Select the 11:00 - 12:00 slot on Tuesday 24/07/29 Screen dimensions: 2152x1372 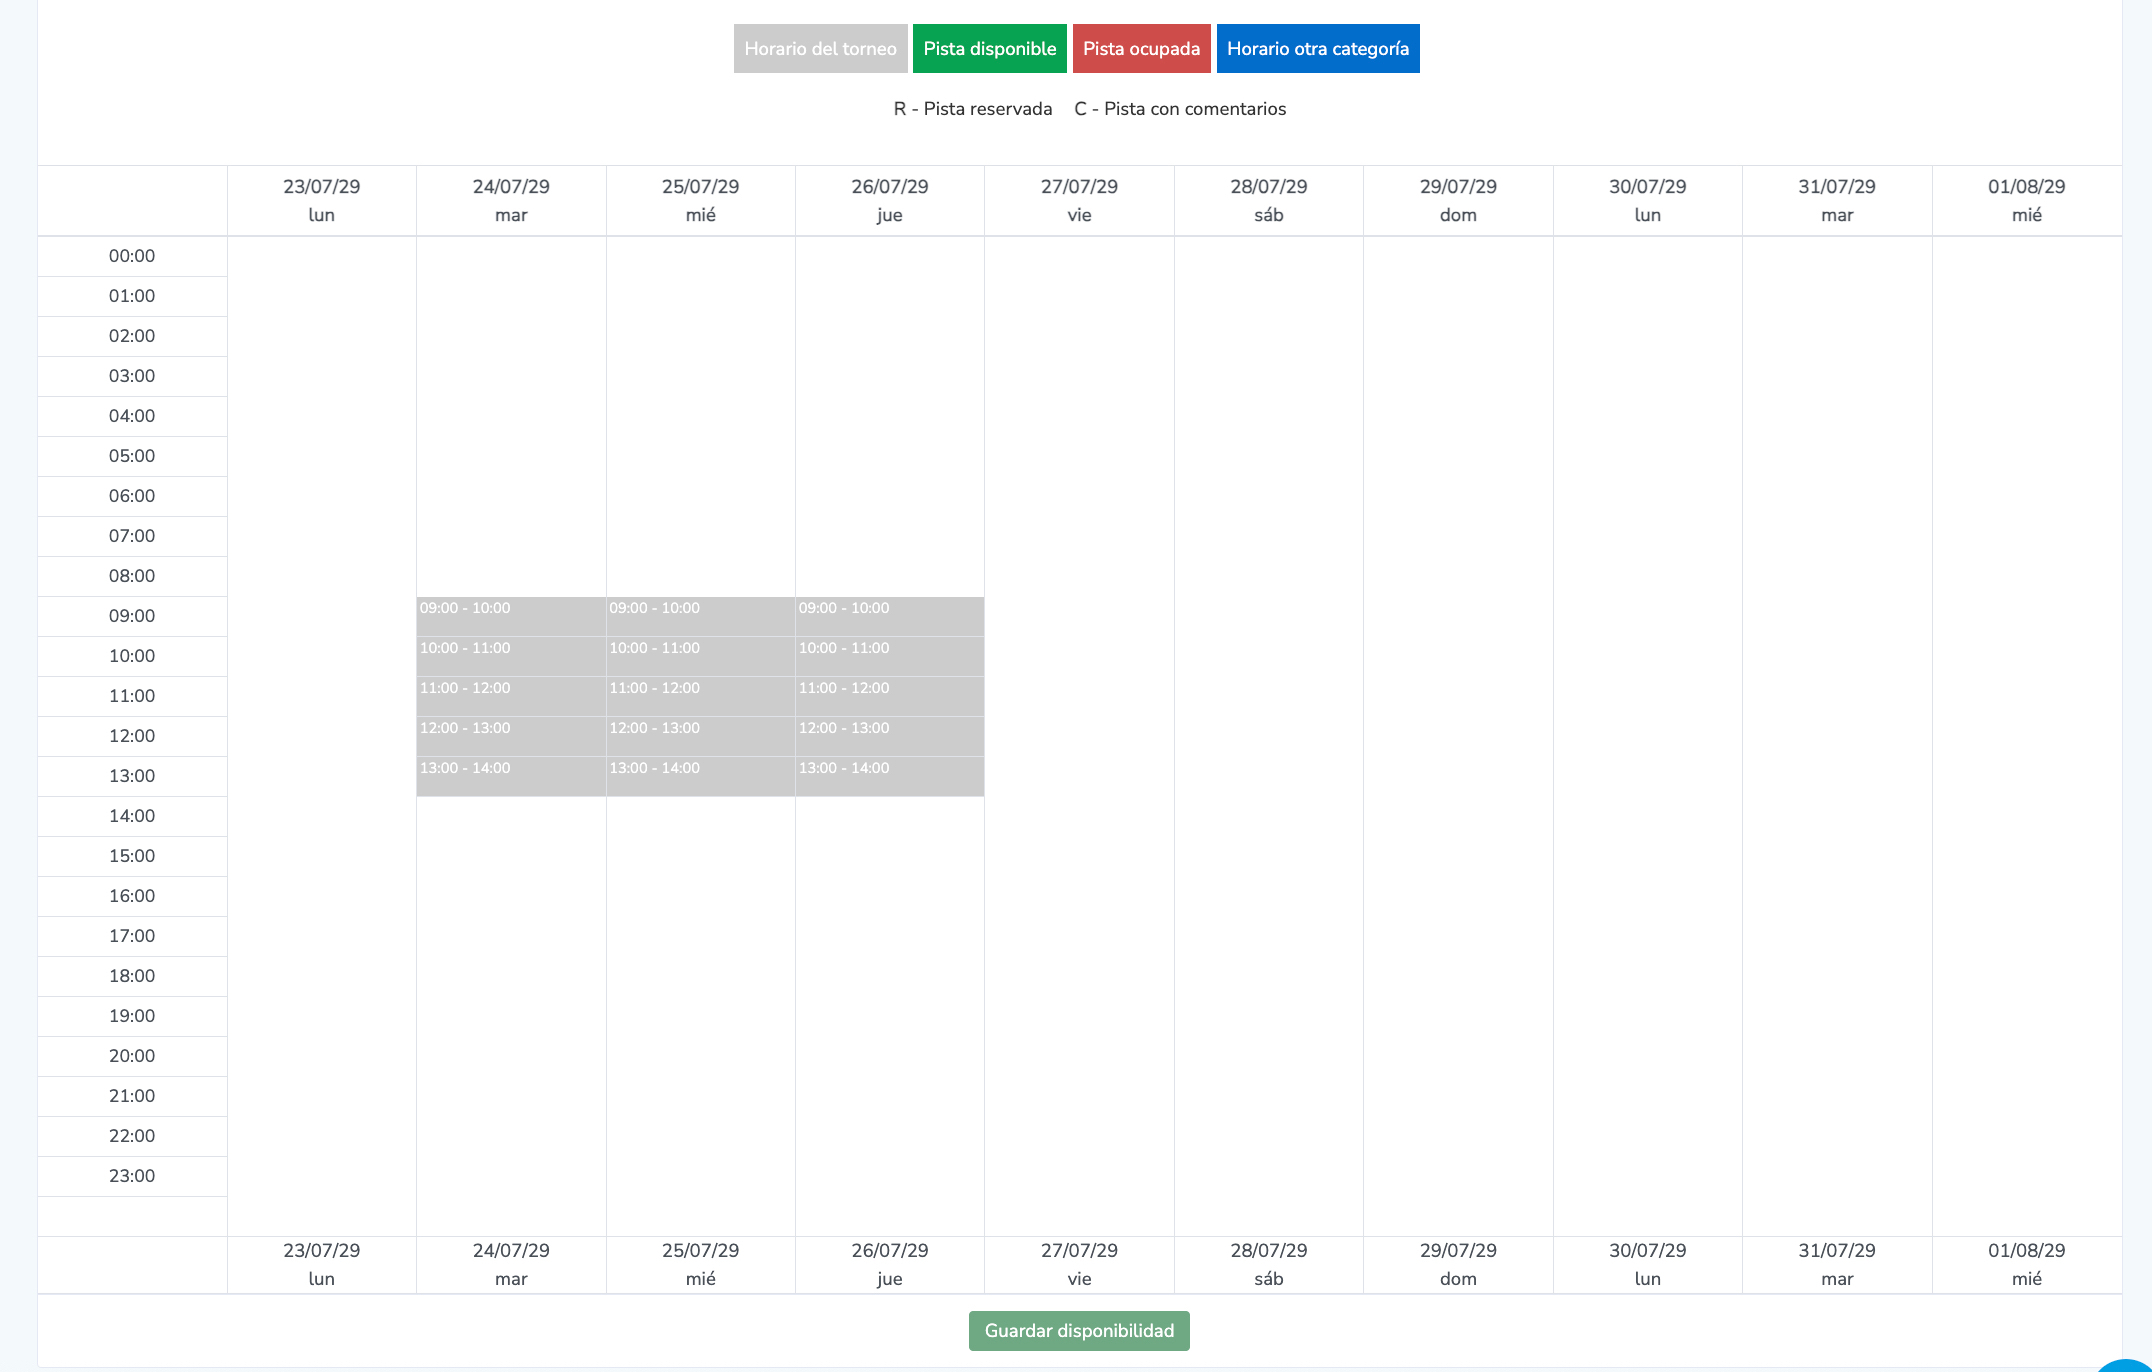tap(511, 697)
